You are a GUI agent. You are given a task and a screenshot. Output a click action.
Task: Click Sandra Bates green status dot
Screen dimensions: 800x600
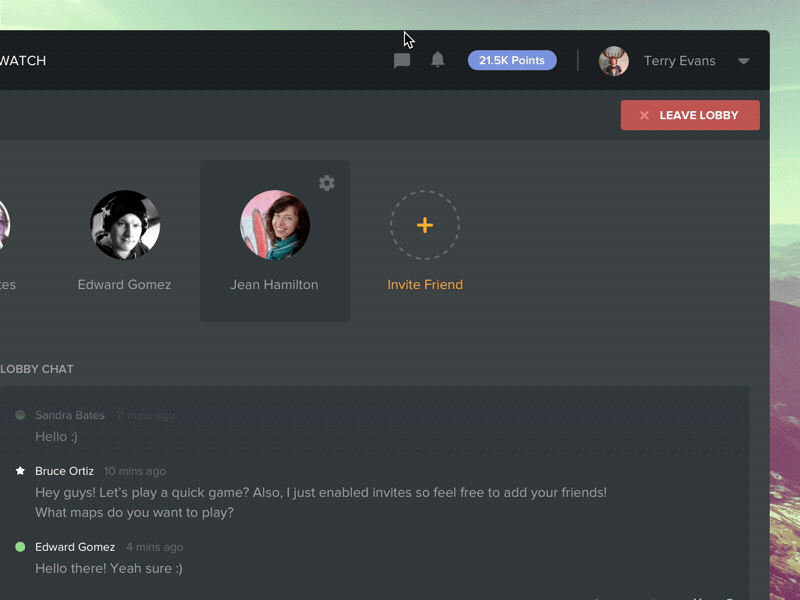point(20,415)
